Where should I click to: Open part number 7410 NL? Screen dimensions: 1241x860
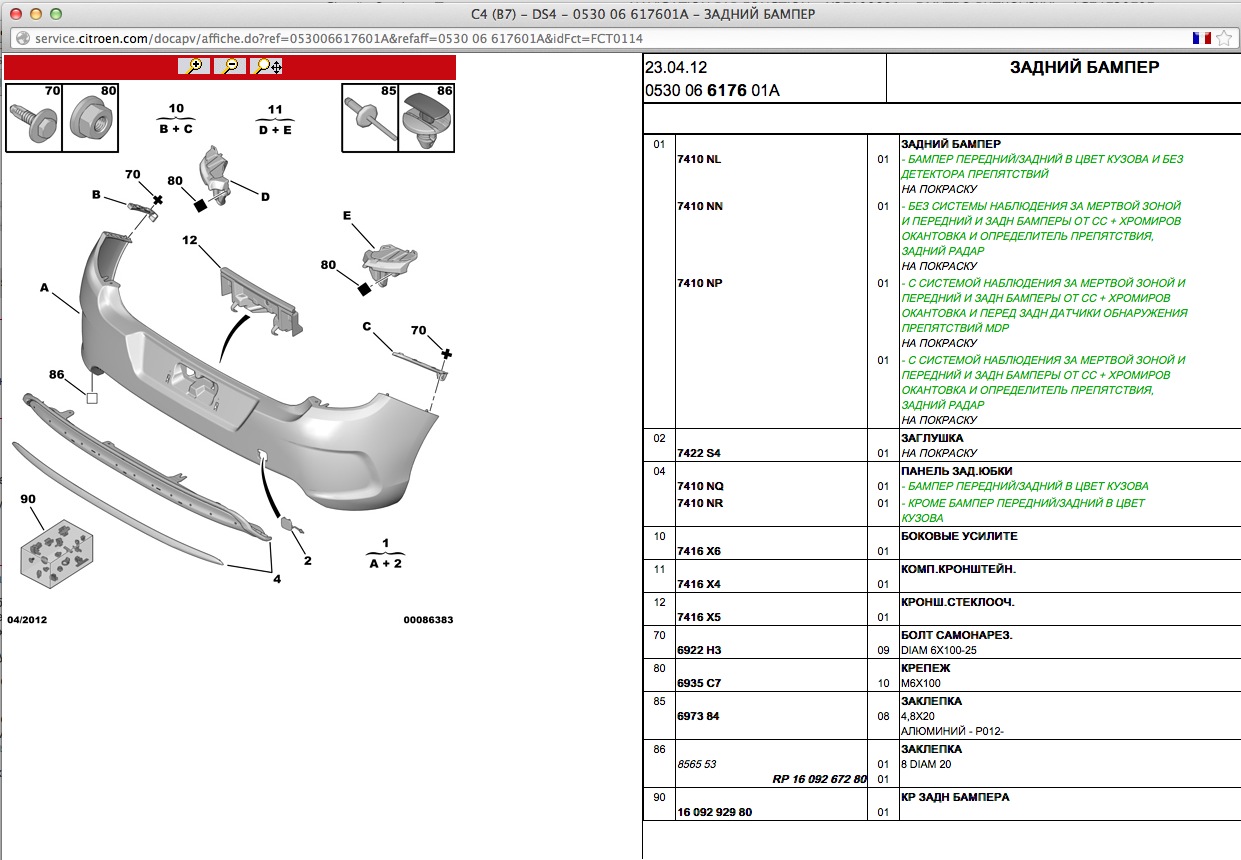[x=699, y=159]
